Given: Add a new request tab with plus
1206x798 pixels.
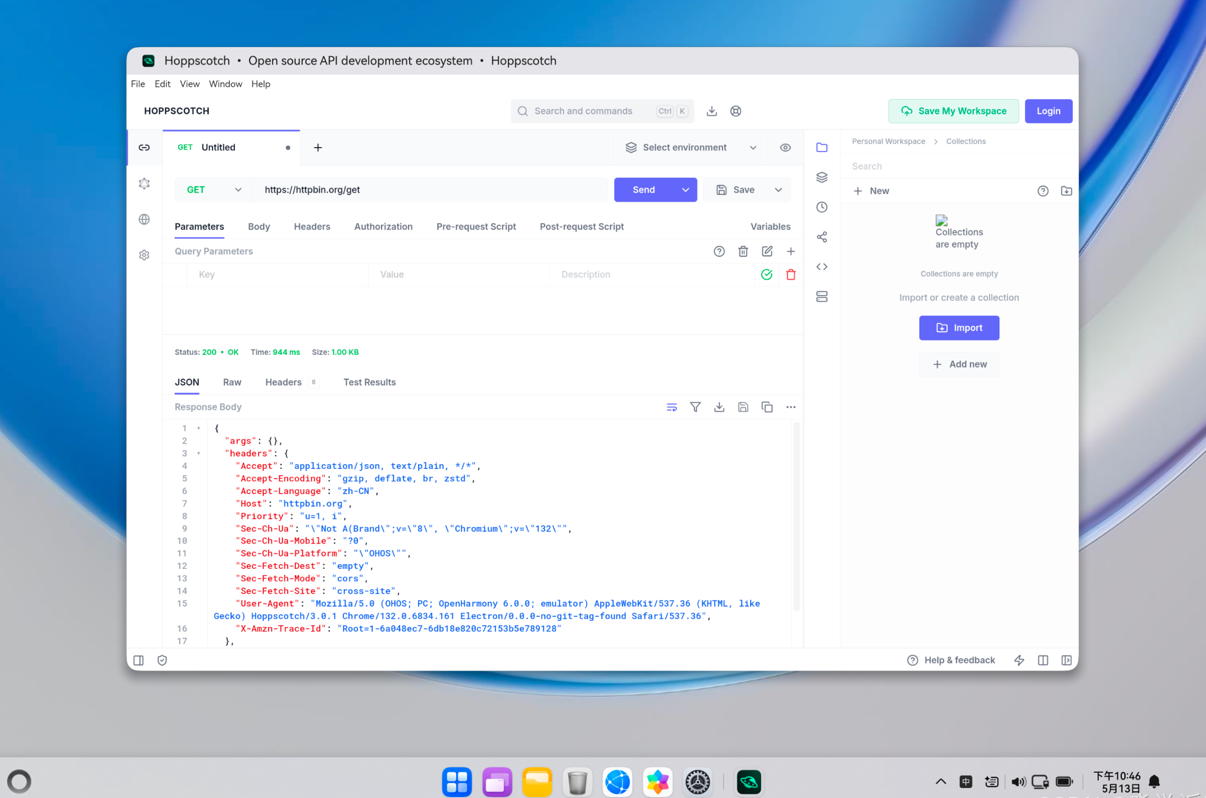Looking at the screenshot, I should (318, 148).
